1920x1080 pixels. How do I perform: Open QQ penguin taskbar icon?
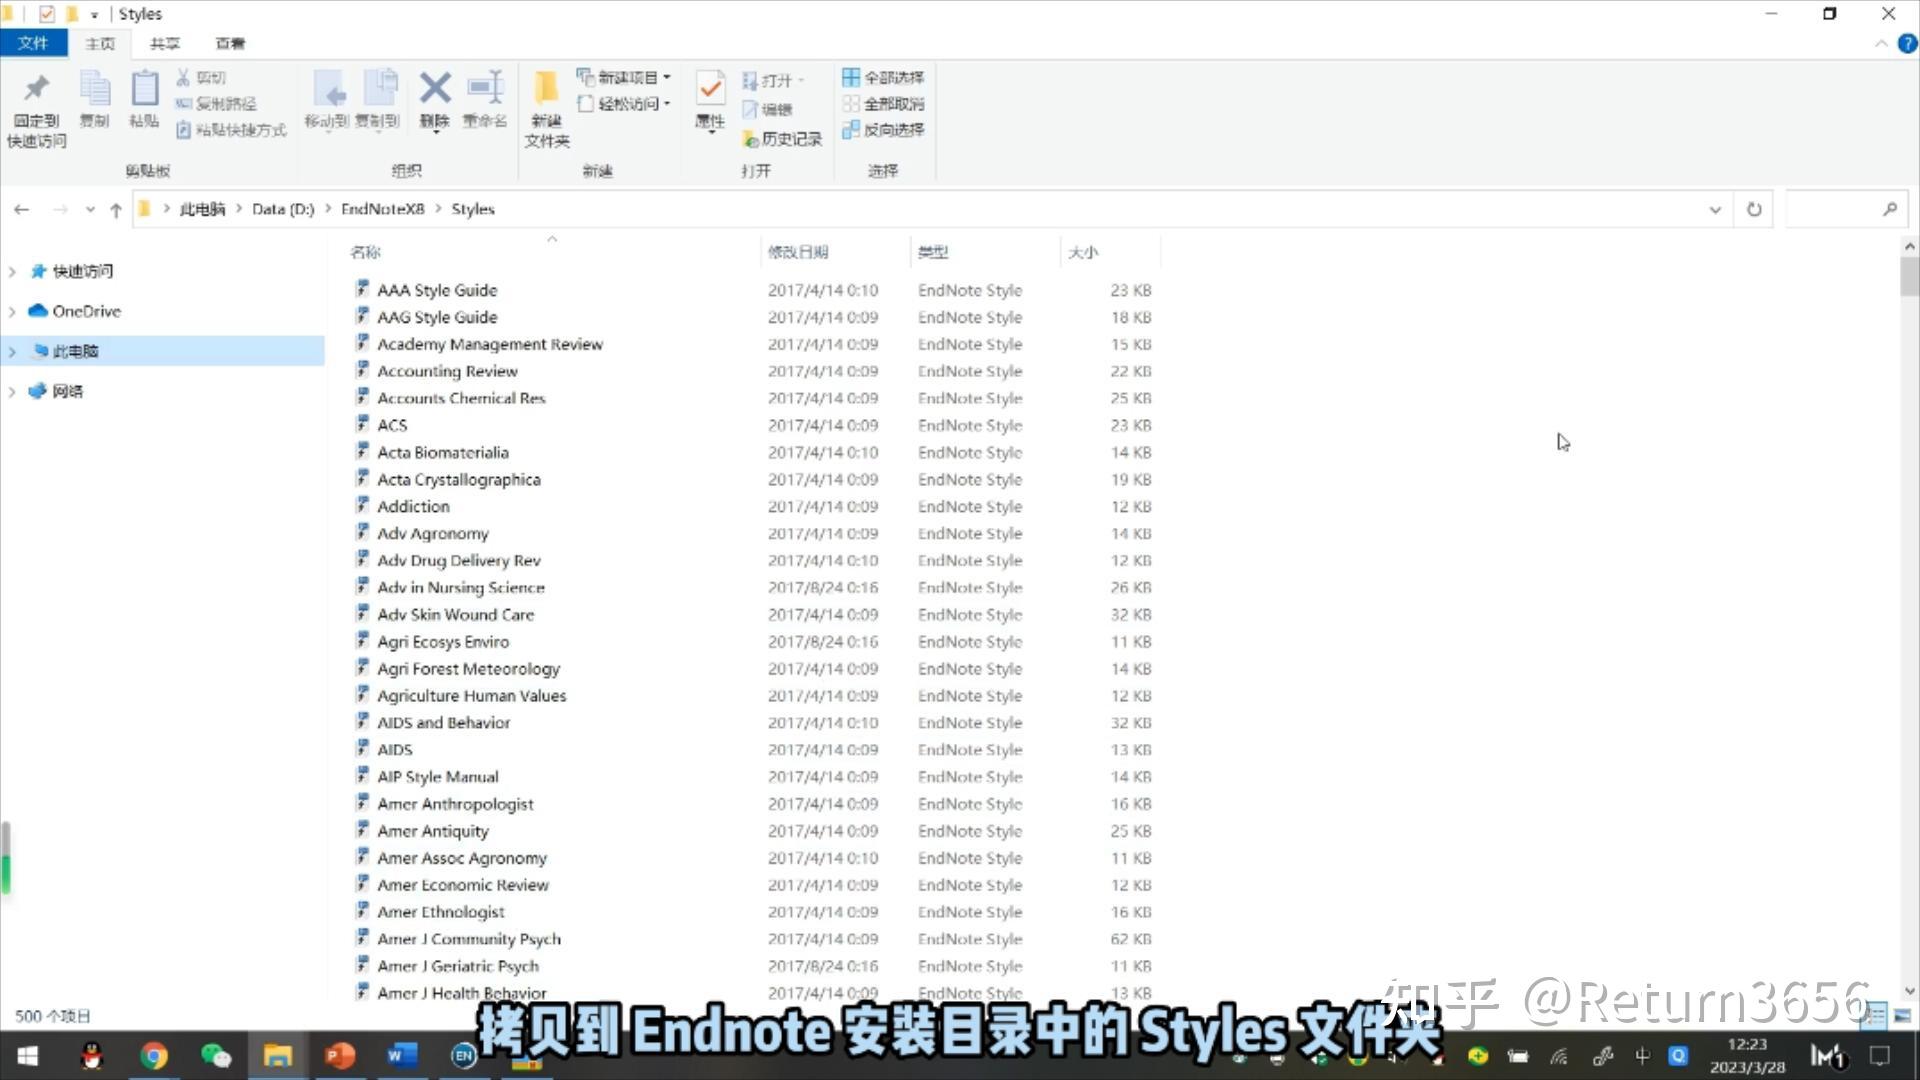coord(92,1055)
